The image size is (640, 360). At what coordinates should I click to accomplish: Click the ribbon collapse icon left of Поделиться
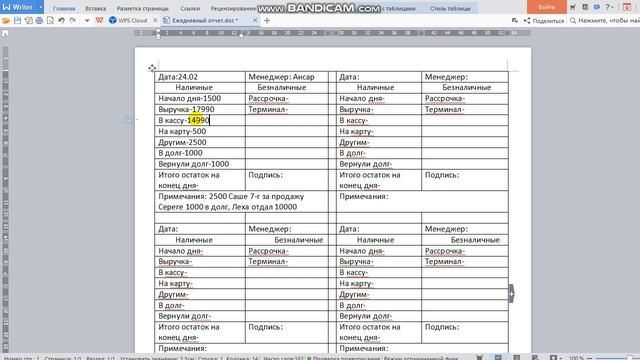click(x=514, y=20)
